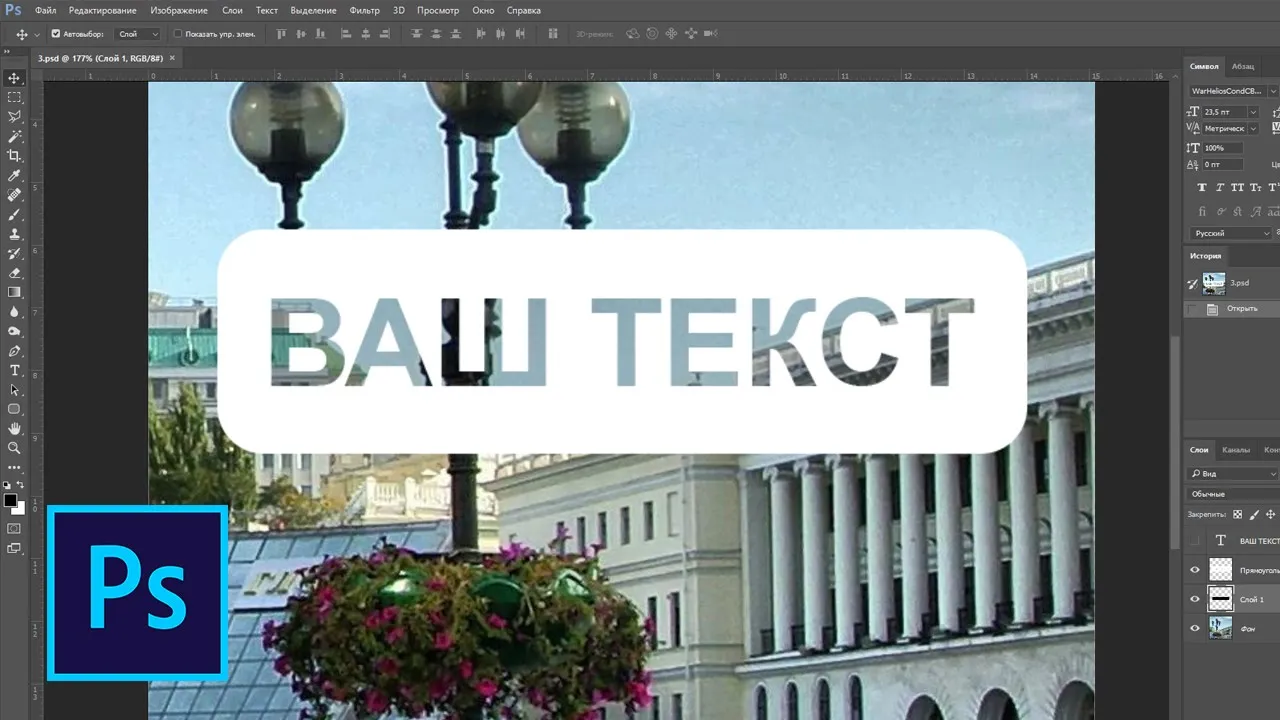This screenshot has height=720, width=1280.
Task: Select the Move tool
Action: click(x=14, y=78)
